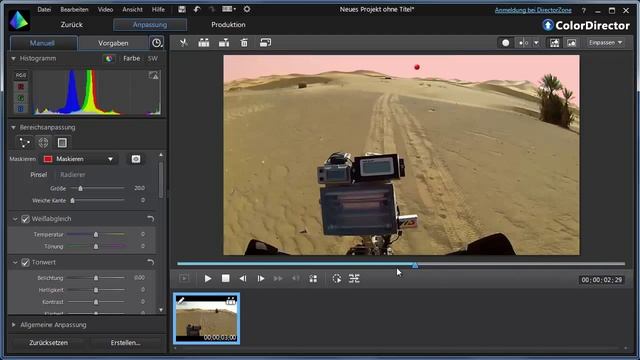Collapse the Bereichsanpassung section
This screenshot has width=640, height=360.
coord(13,127)
